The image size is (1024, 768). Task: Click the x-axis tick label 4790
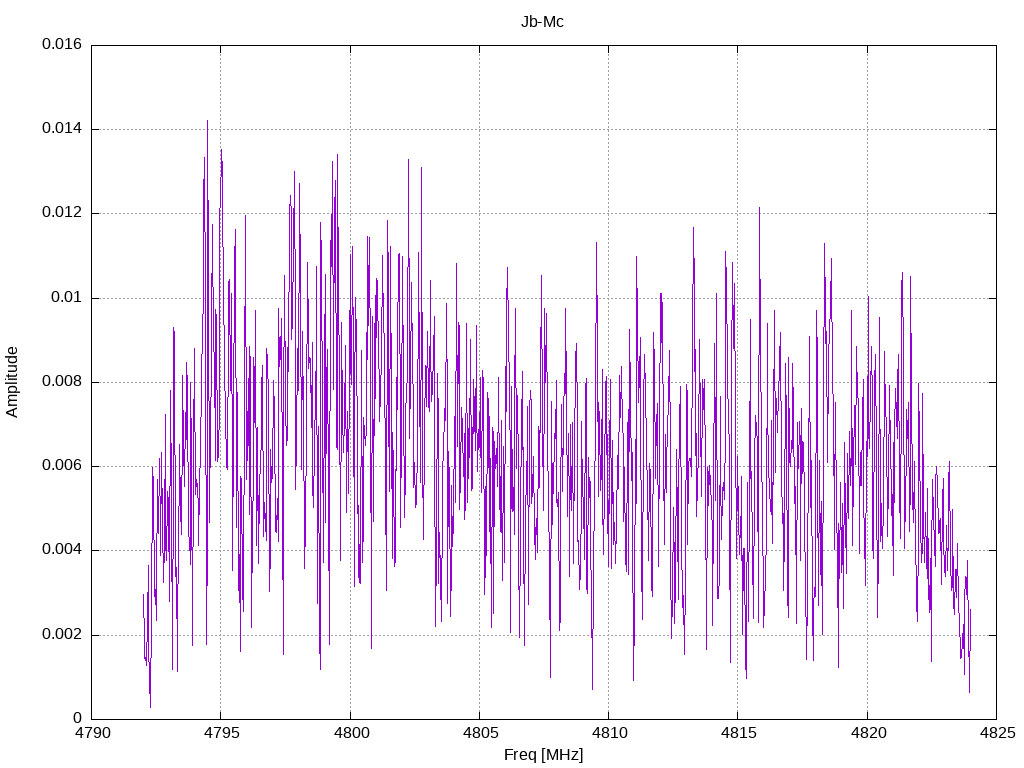click(92, 733)
